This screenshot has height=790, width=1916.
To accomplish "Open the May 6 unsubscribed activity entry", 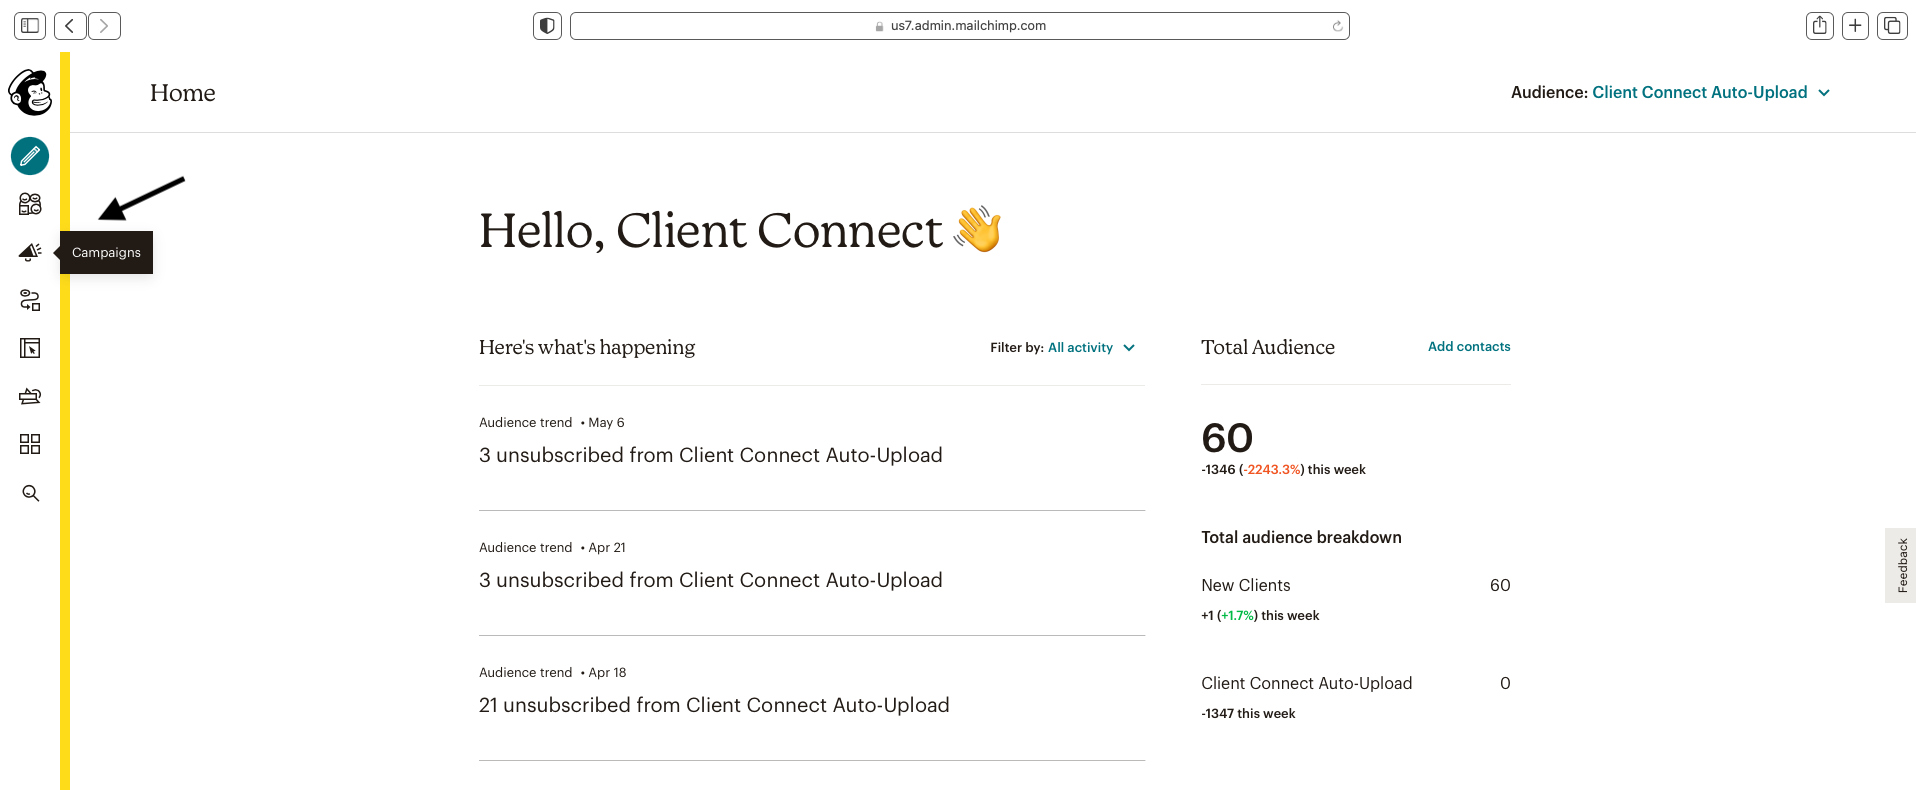I will tap(710, 455).
